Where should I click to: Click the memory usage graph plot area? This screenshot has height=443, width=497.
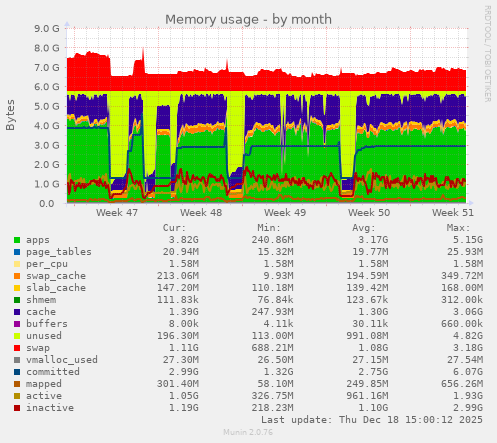pos(267,115)
